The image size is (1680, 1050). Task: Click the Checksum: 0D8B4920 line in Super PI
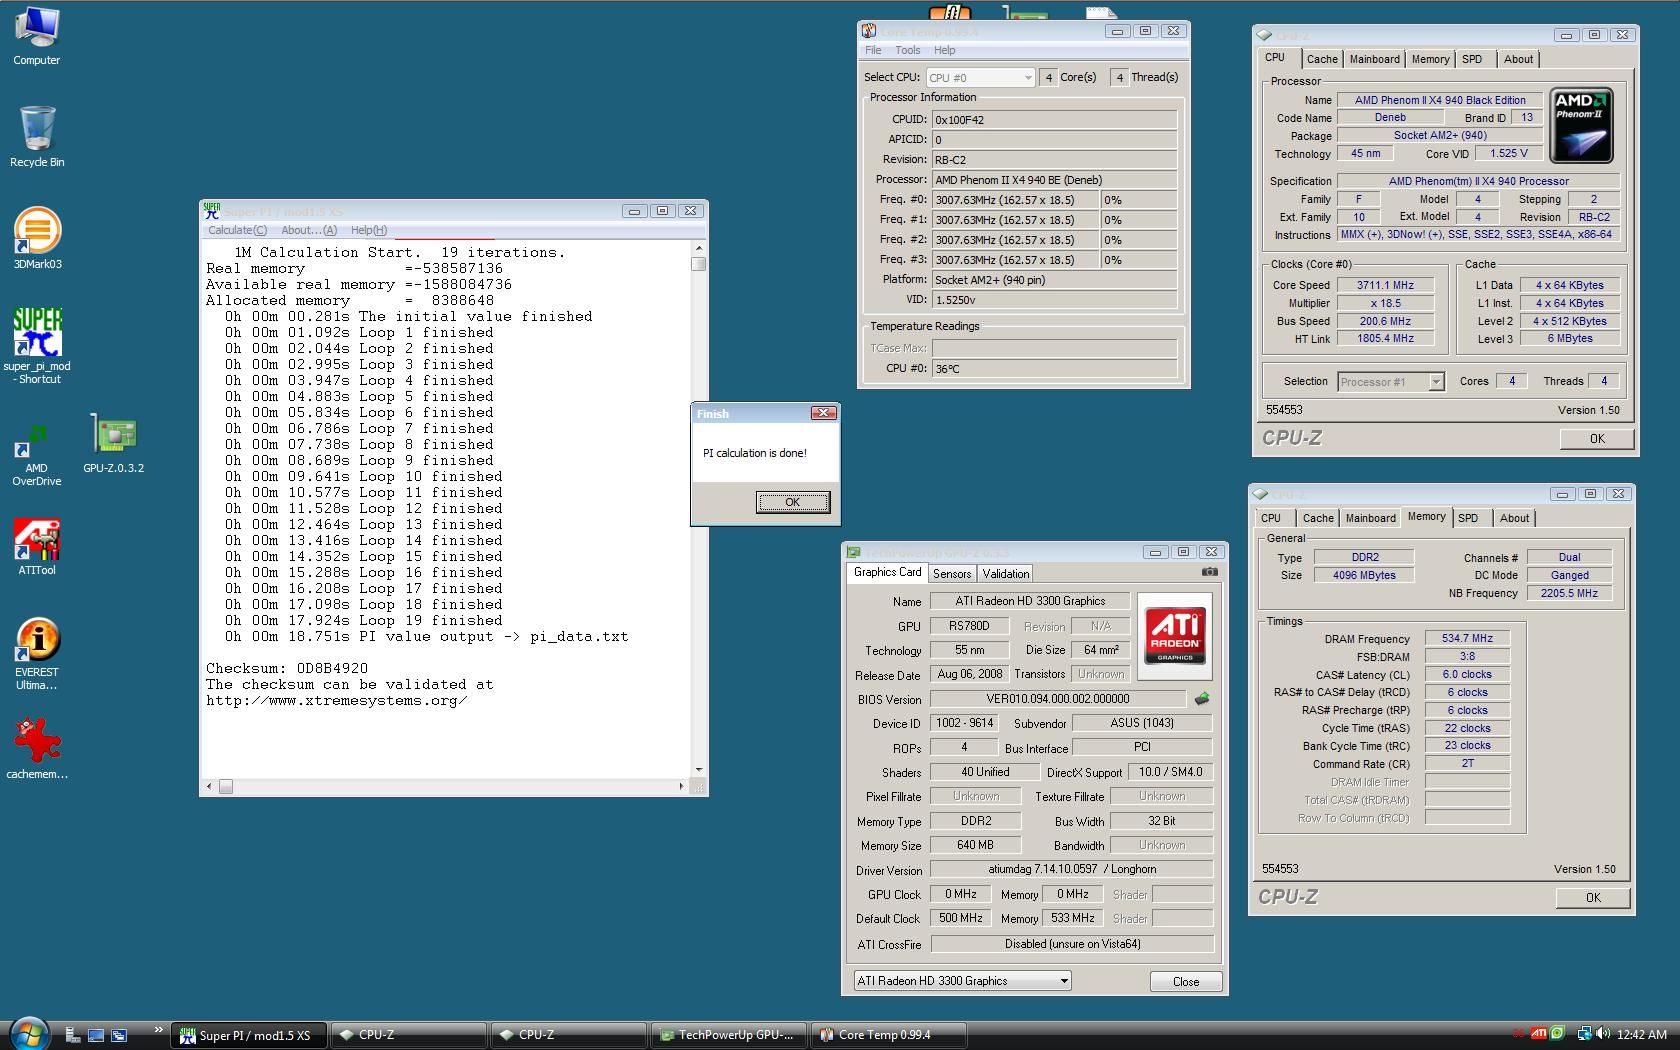[287, 668]
